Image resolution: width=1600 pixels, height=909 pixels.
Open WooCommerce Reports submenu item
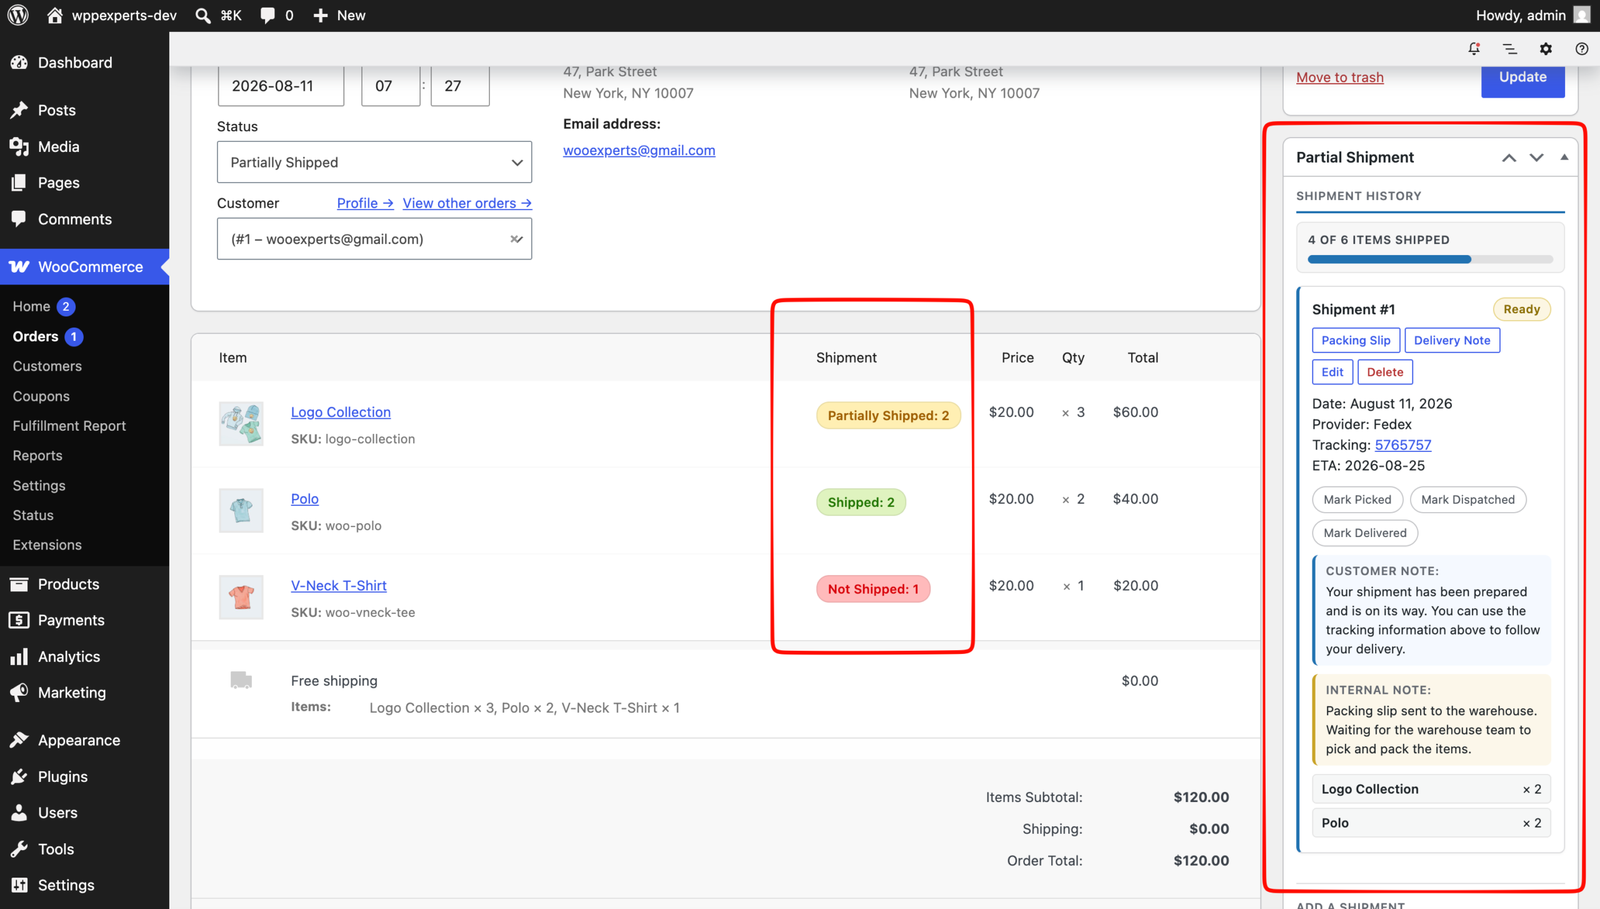click(x=37, y=455)
